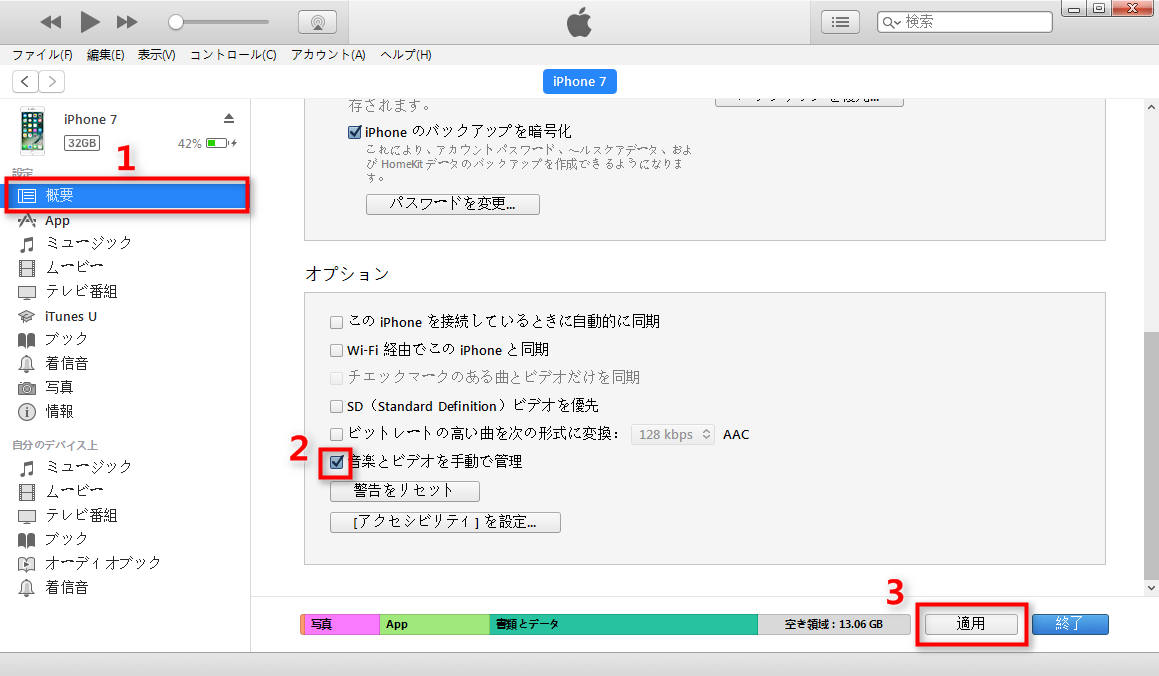Viewport: 1159px width, 676px height.
Task: Click the Play button in playback controls
Action: (90, 21)
